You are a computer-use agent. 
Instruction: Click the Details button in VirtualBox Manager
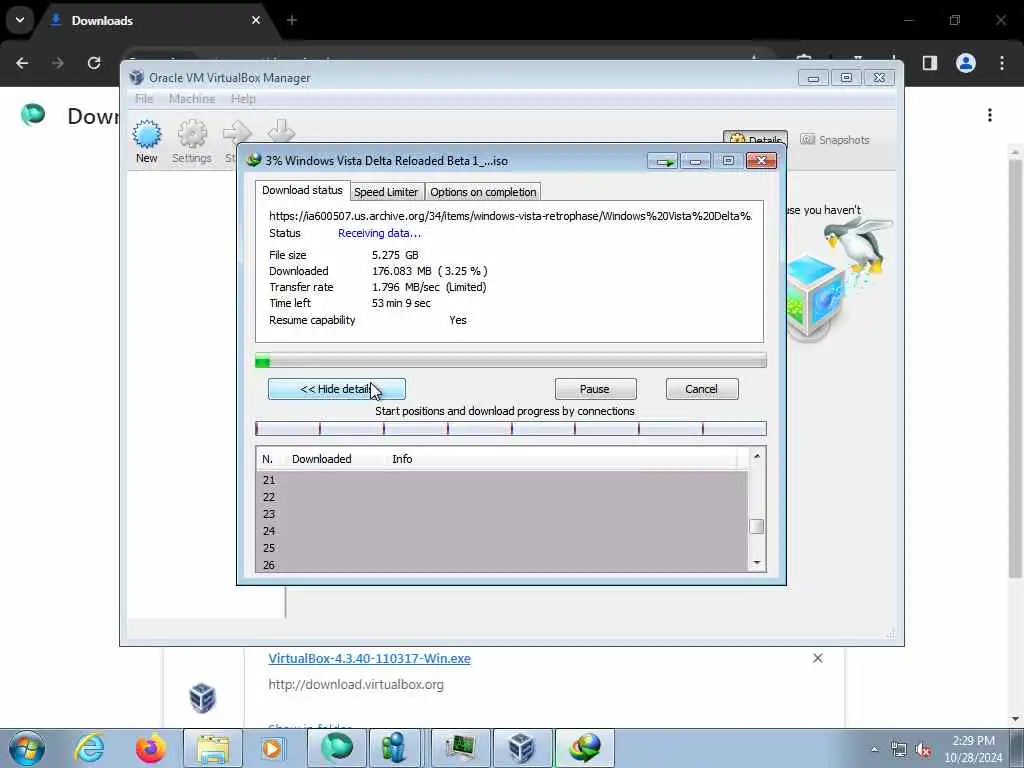tap(755, 139)
